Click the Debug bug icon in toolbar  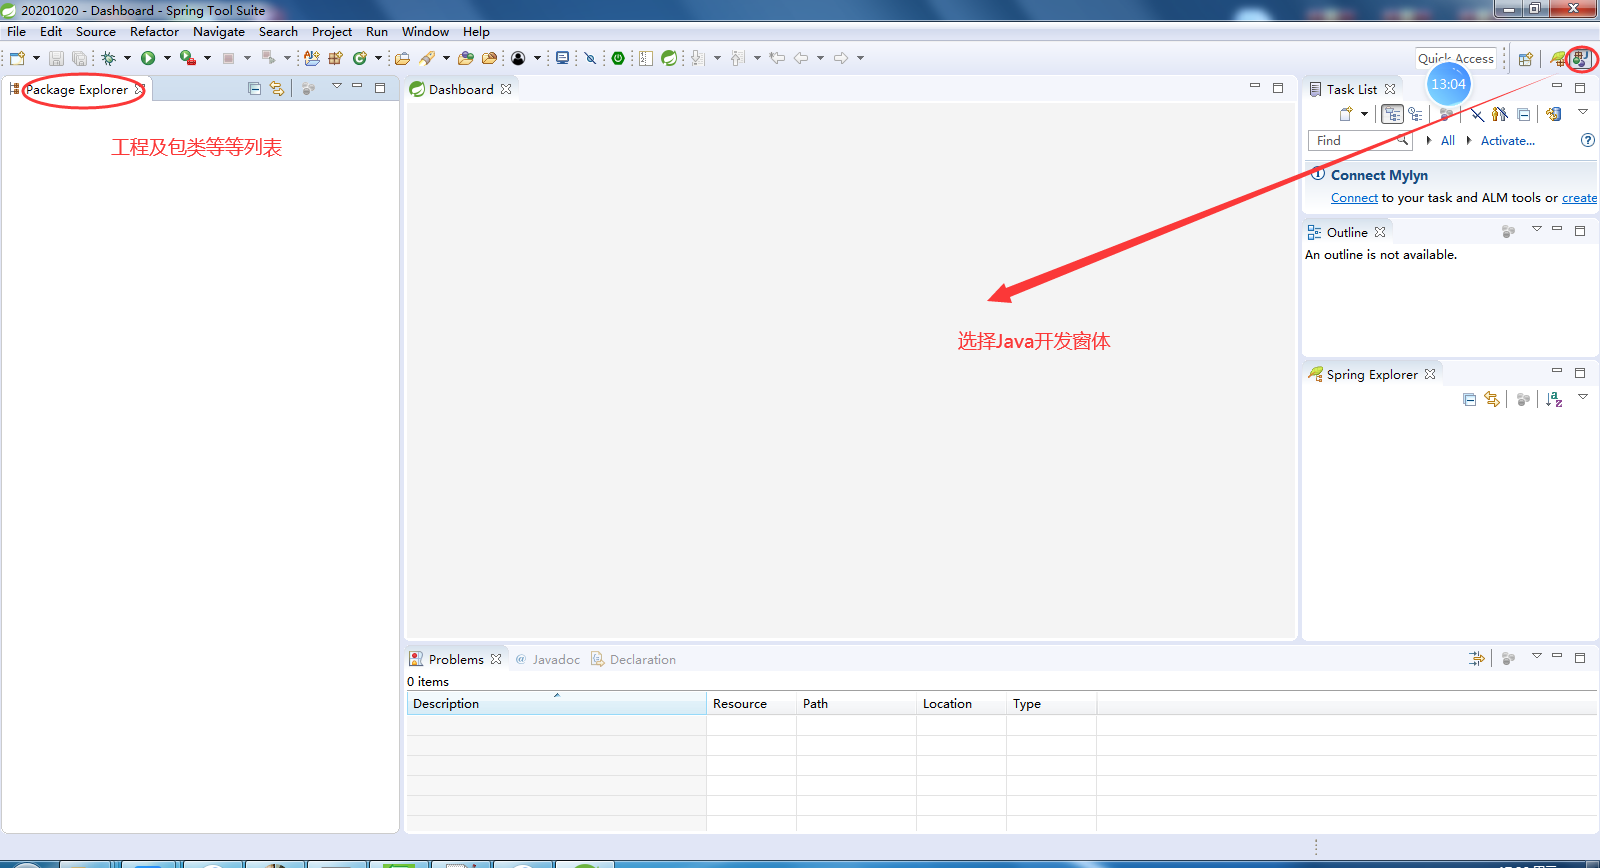(108, 58)
